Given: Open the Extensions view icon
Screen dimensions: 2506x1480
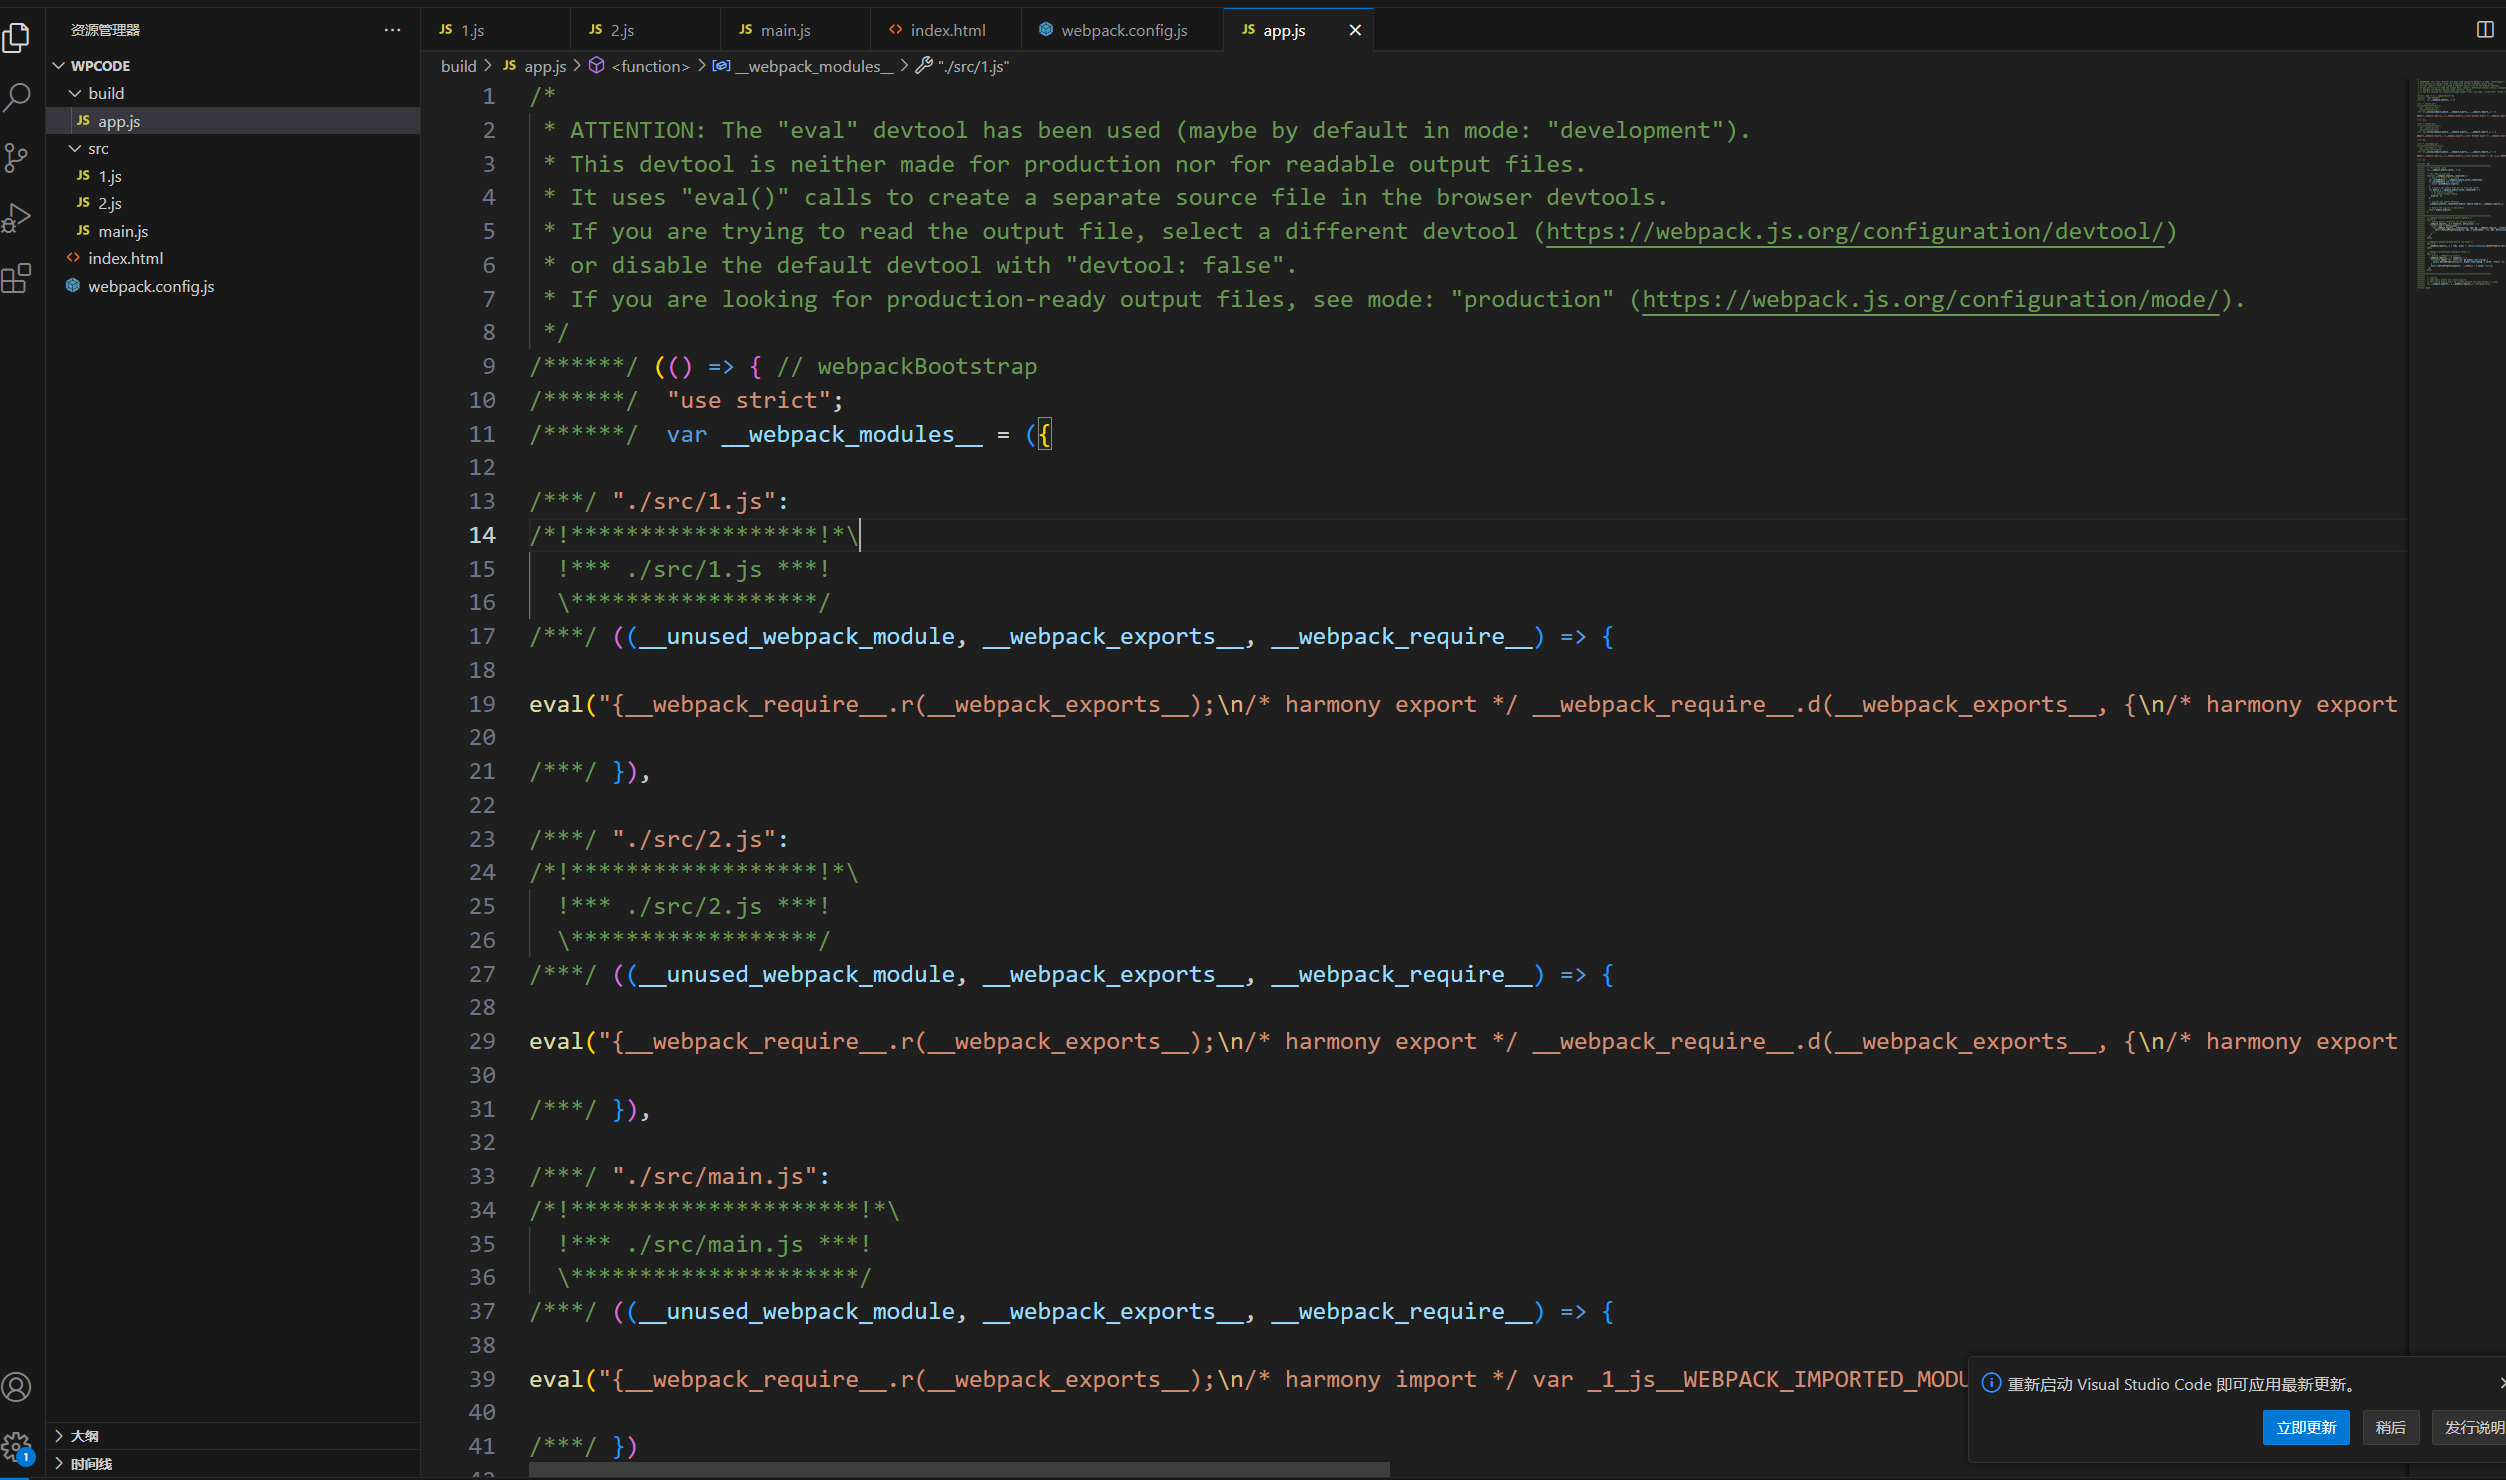Looking at the screenshot, I should click(17, 278).
